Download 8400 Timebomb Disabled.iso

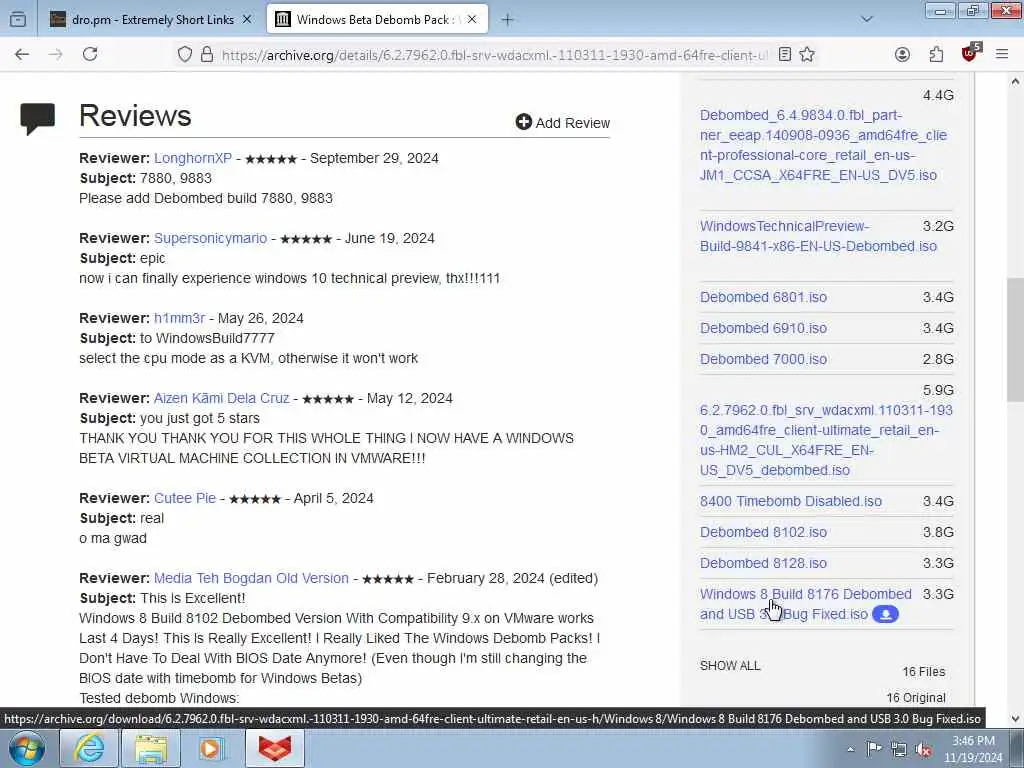coord(791,501)
